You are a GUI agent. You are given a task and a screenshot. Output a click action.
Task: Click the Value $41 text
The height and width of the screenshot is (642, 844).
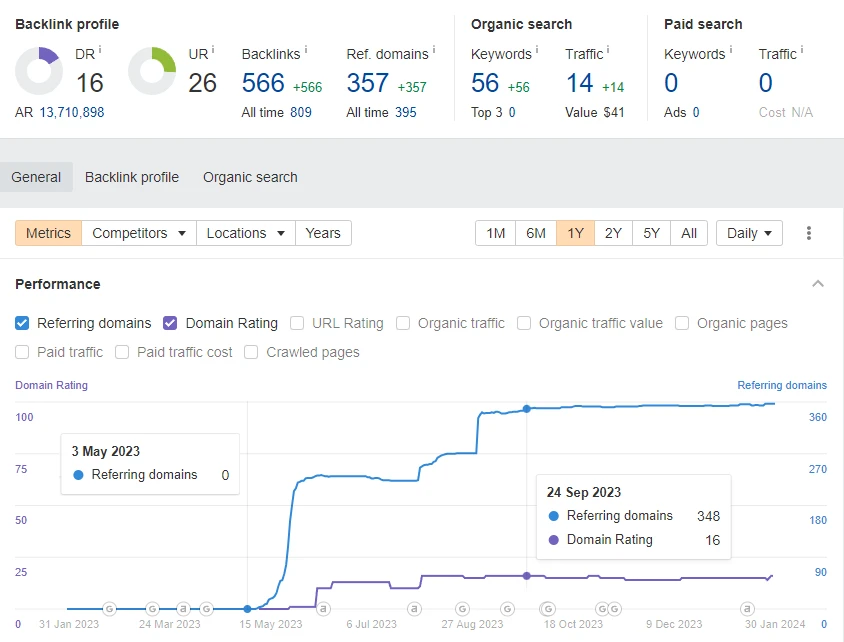[x=595, y=112]
